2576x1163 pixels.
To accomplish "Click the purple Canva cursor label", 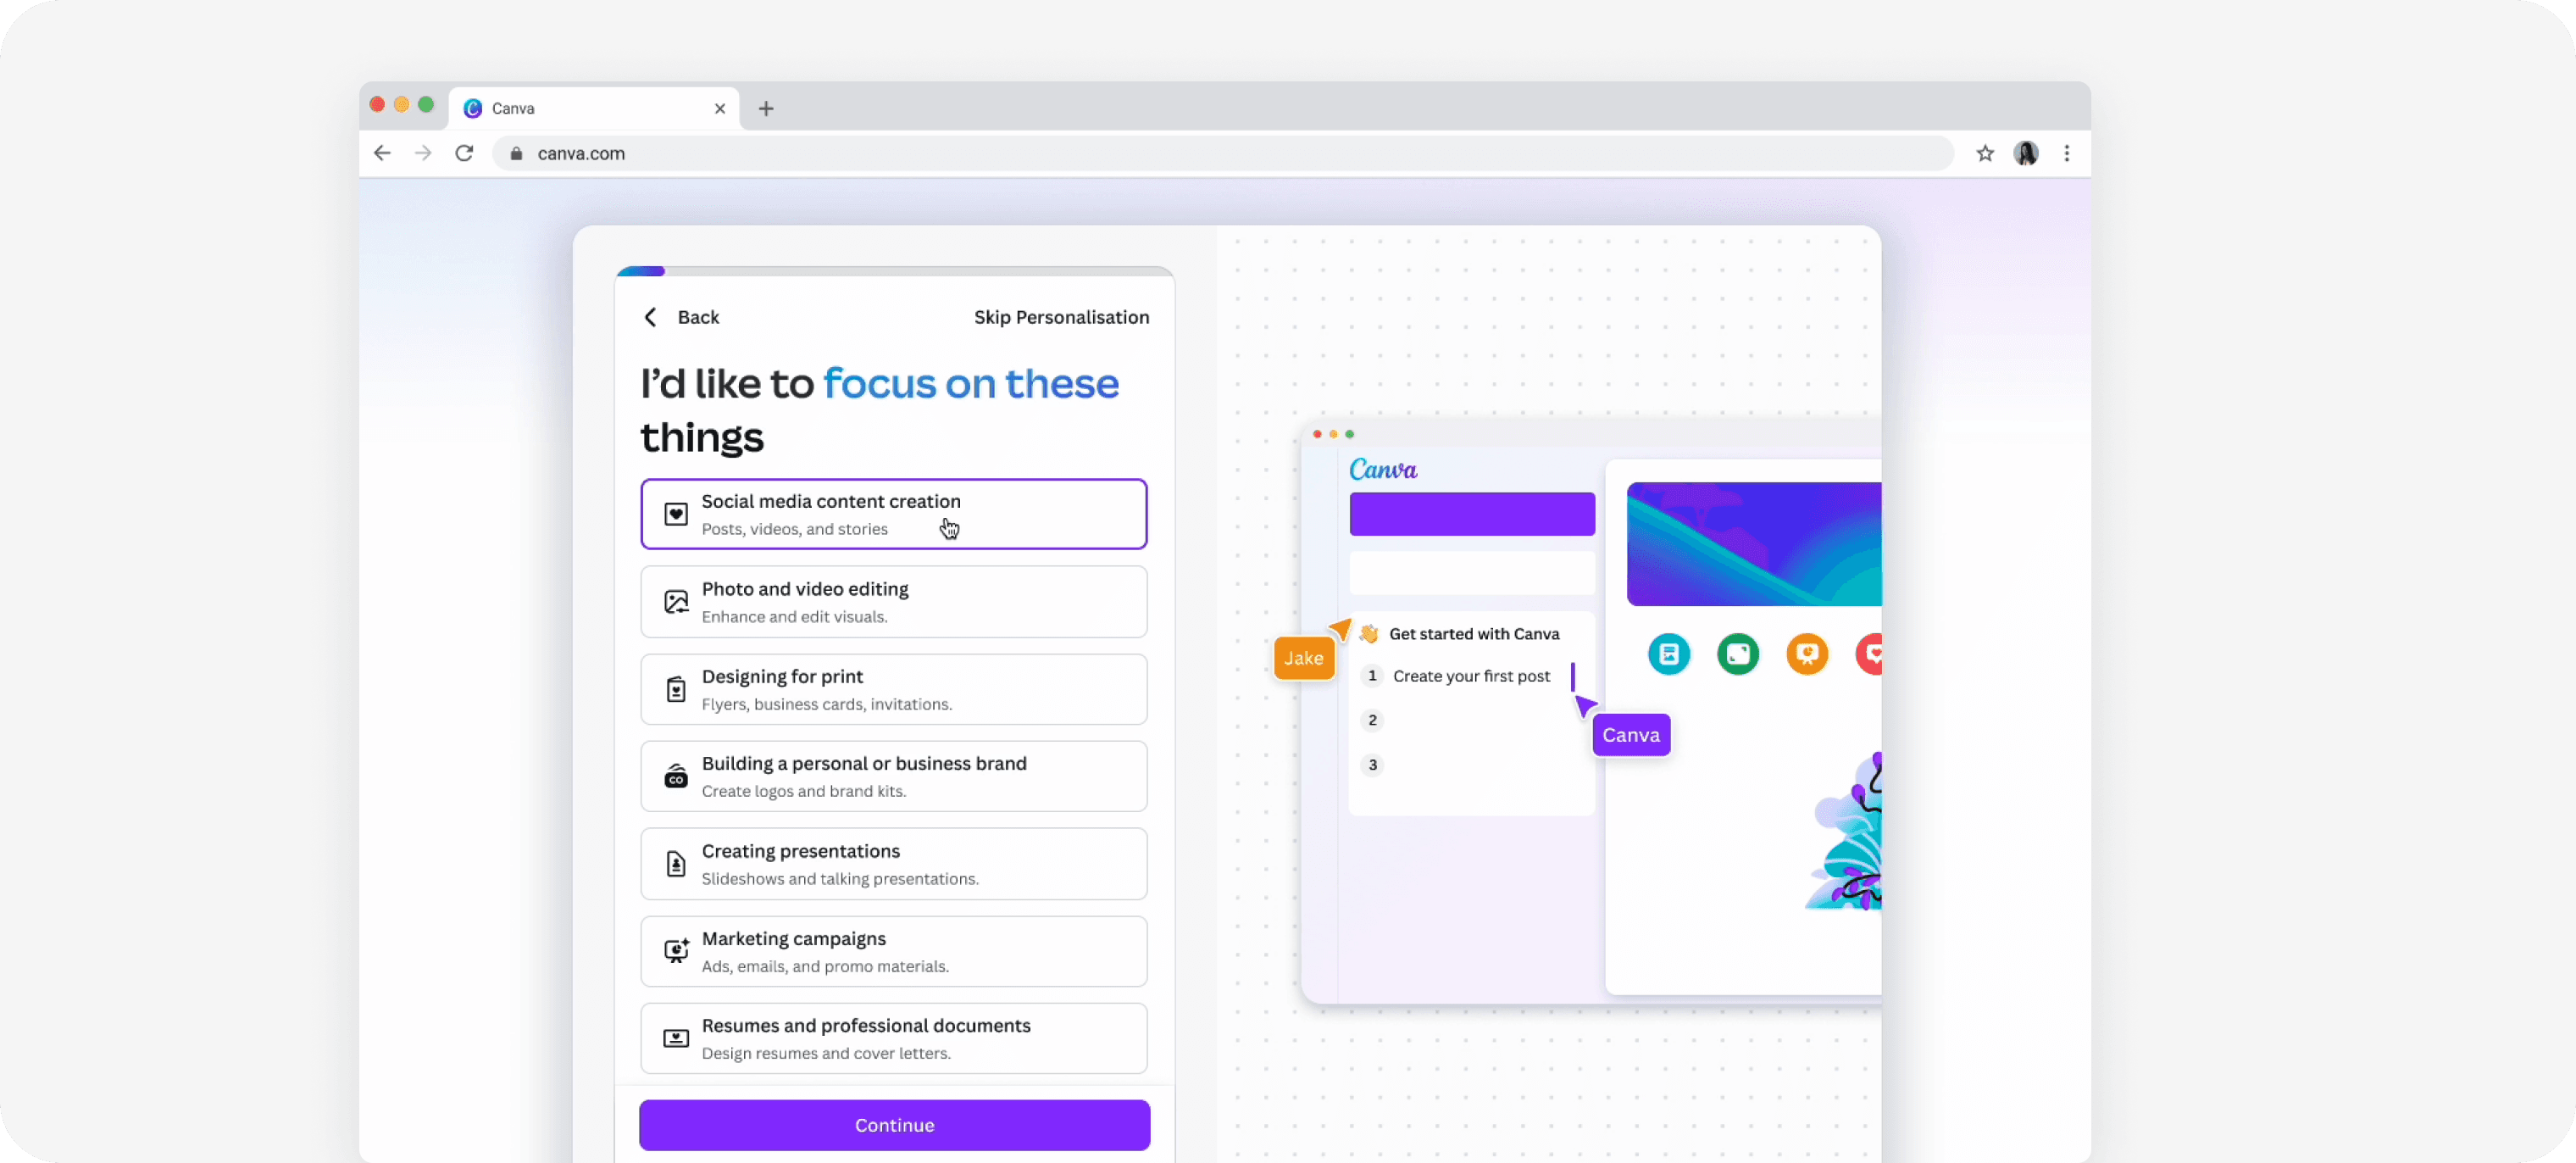I will tap(1631, 735).
